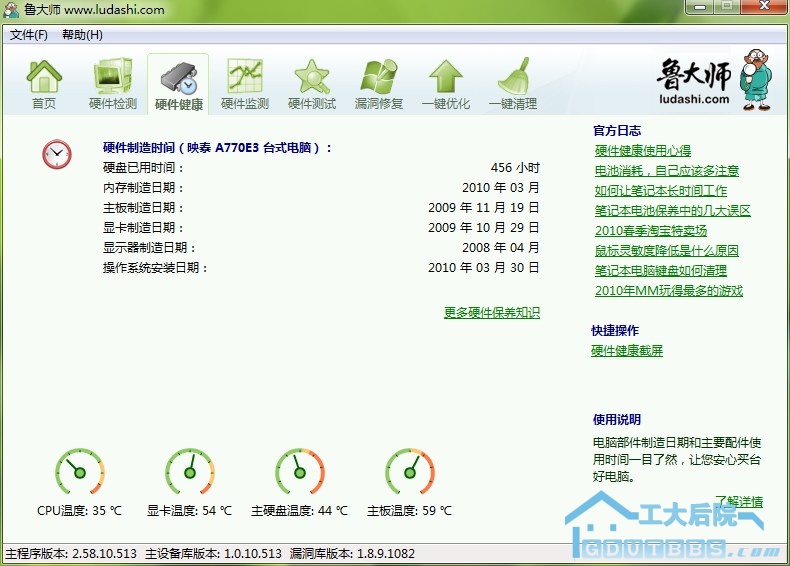The width and height of the screenshot is (790, 566).
Task: Click the 官方日志 section heading
Action: pyautogui.click(x=617, y=131)
